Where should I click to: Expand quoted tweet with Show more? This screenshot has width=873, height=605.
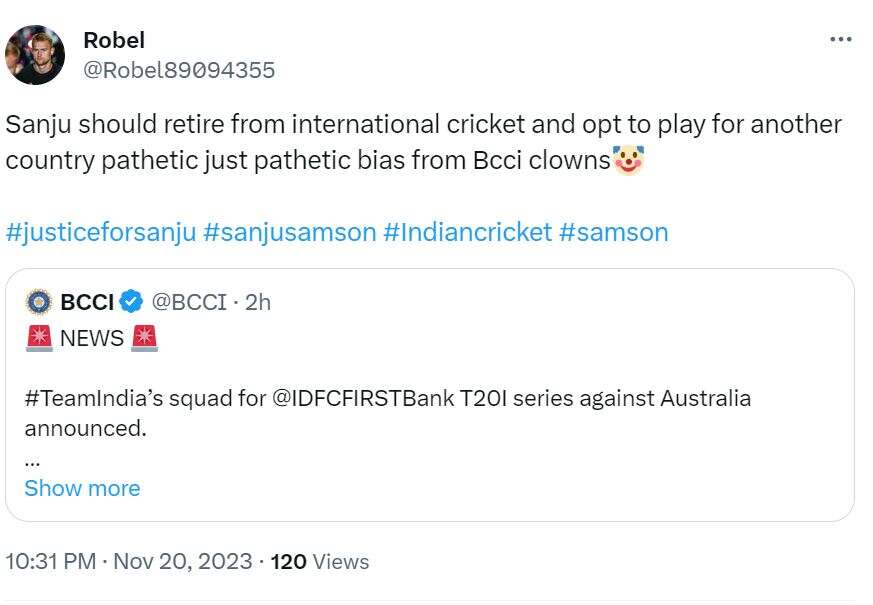point(82,488)
